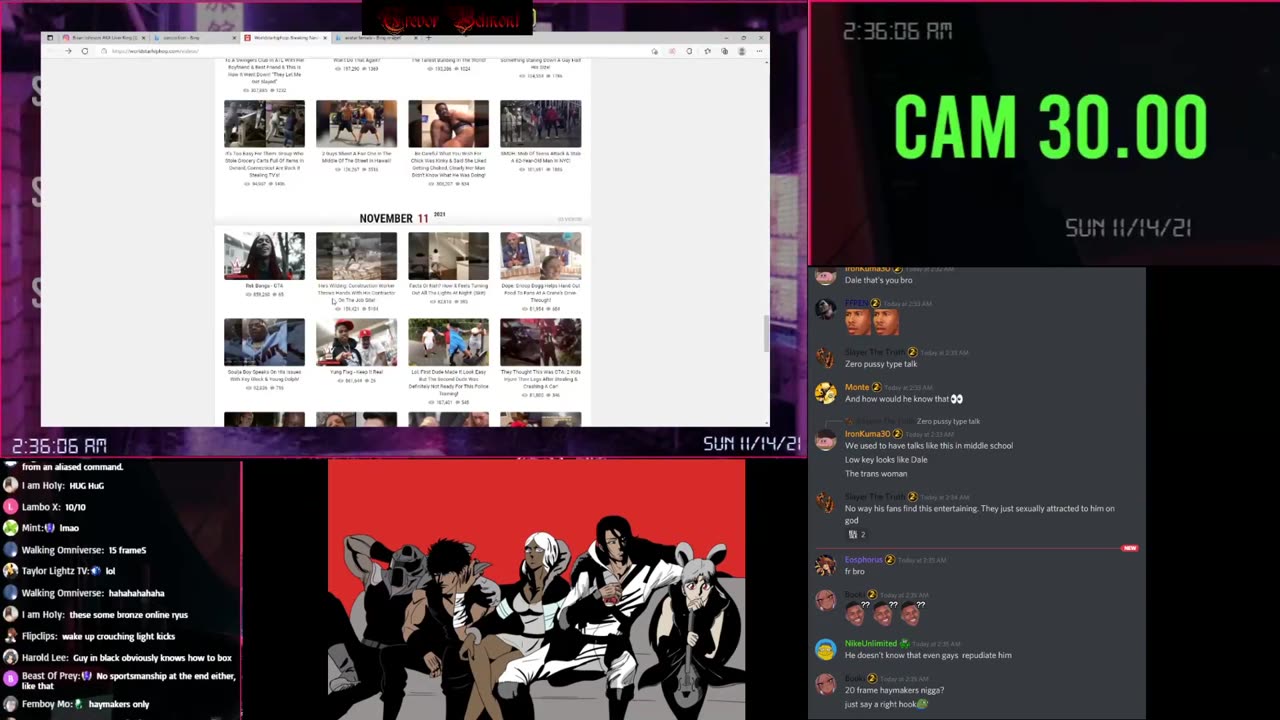This screenshot has height=720, width=1280.
Task: Click the anime group artwork panel
Action: coord(536,590)
